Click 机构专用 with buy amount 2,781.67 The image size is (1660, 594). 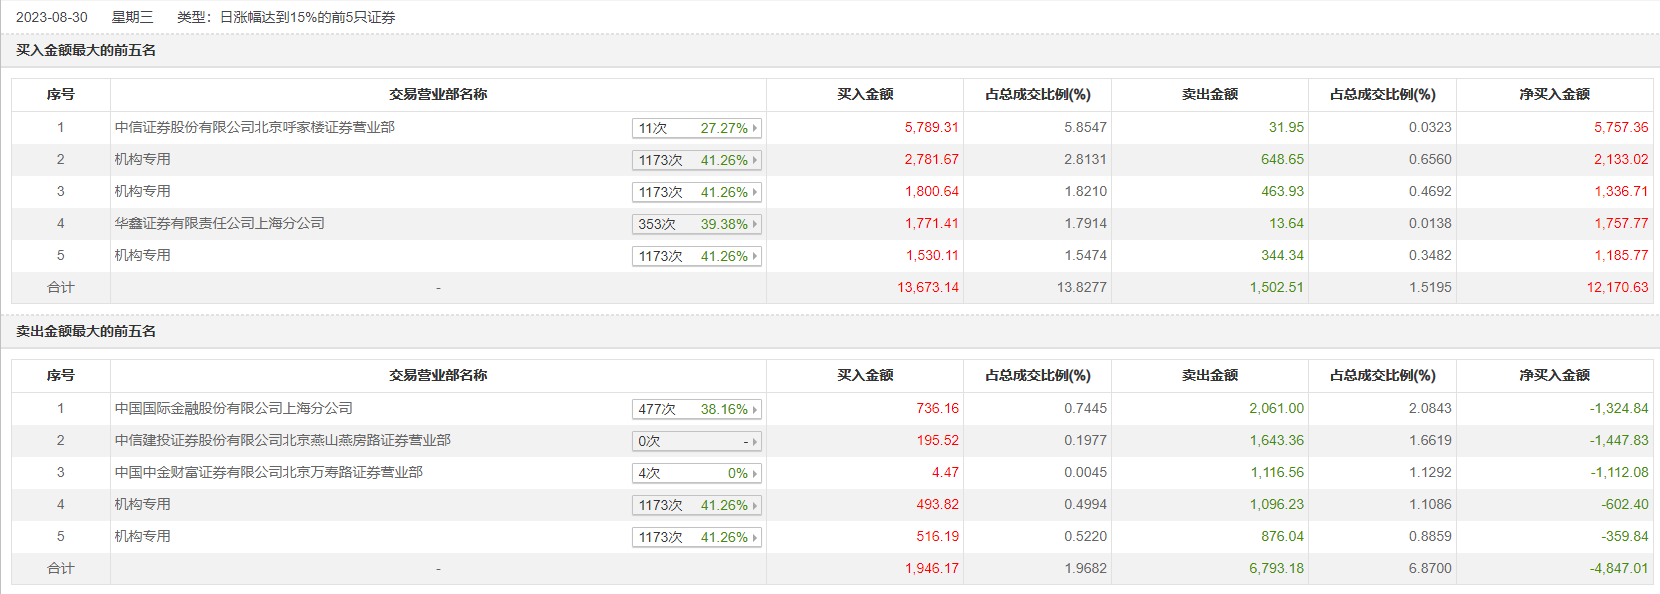[143, 159]
